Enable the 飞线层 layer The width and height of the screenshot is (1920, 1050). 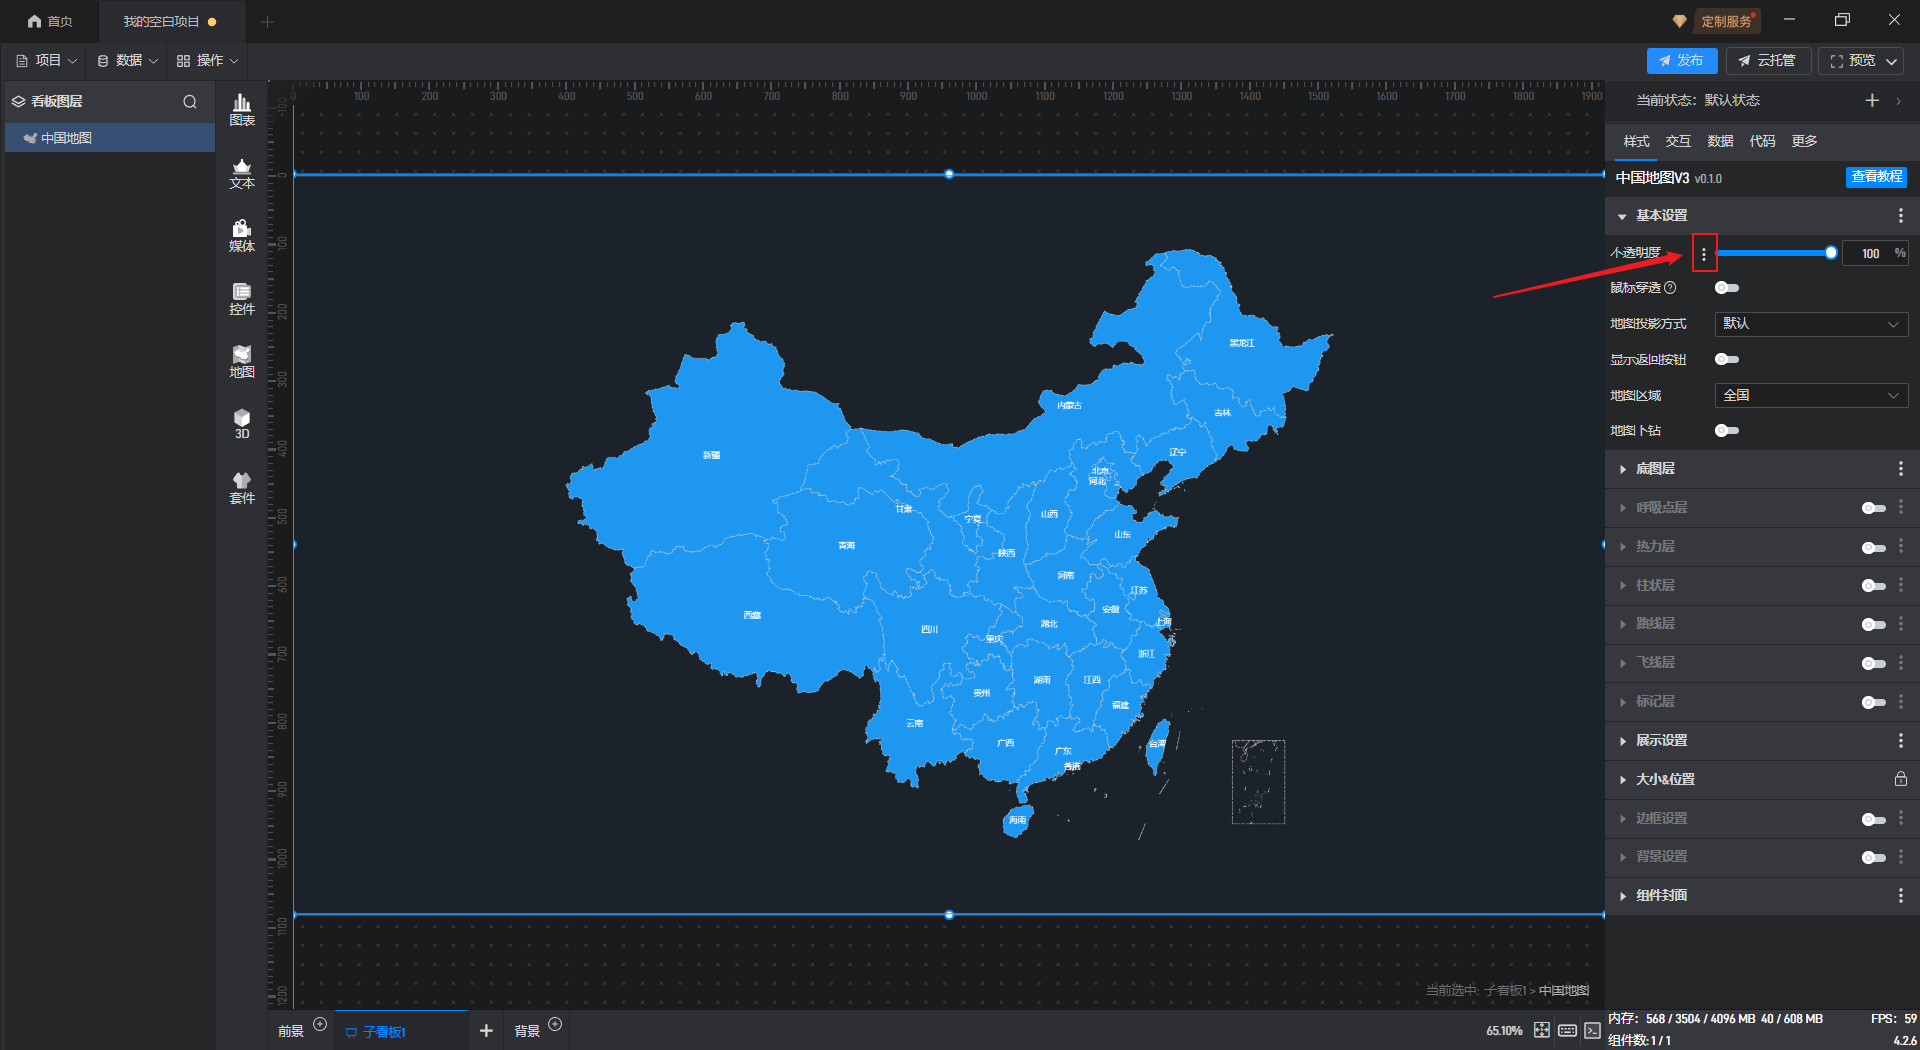coord(1874,663)
